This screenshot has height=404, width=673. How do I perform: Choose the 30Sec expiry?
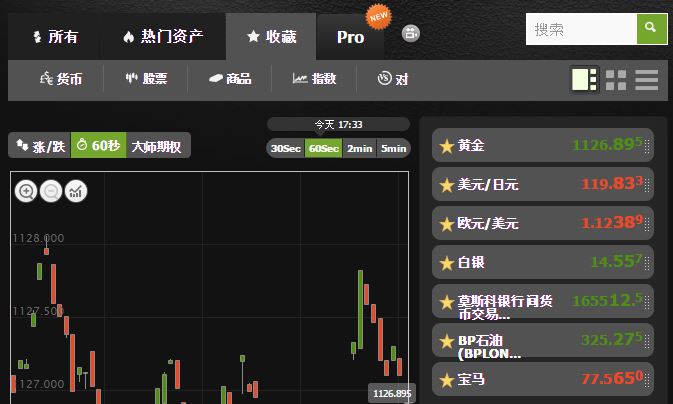285,148
